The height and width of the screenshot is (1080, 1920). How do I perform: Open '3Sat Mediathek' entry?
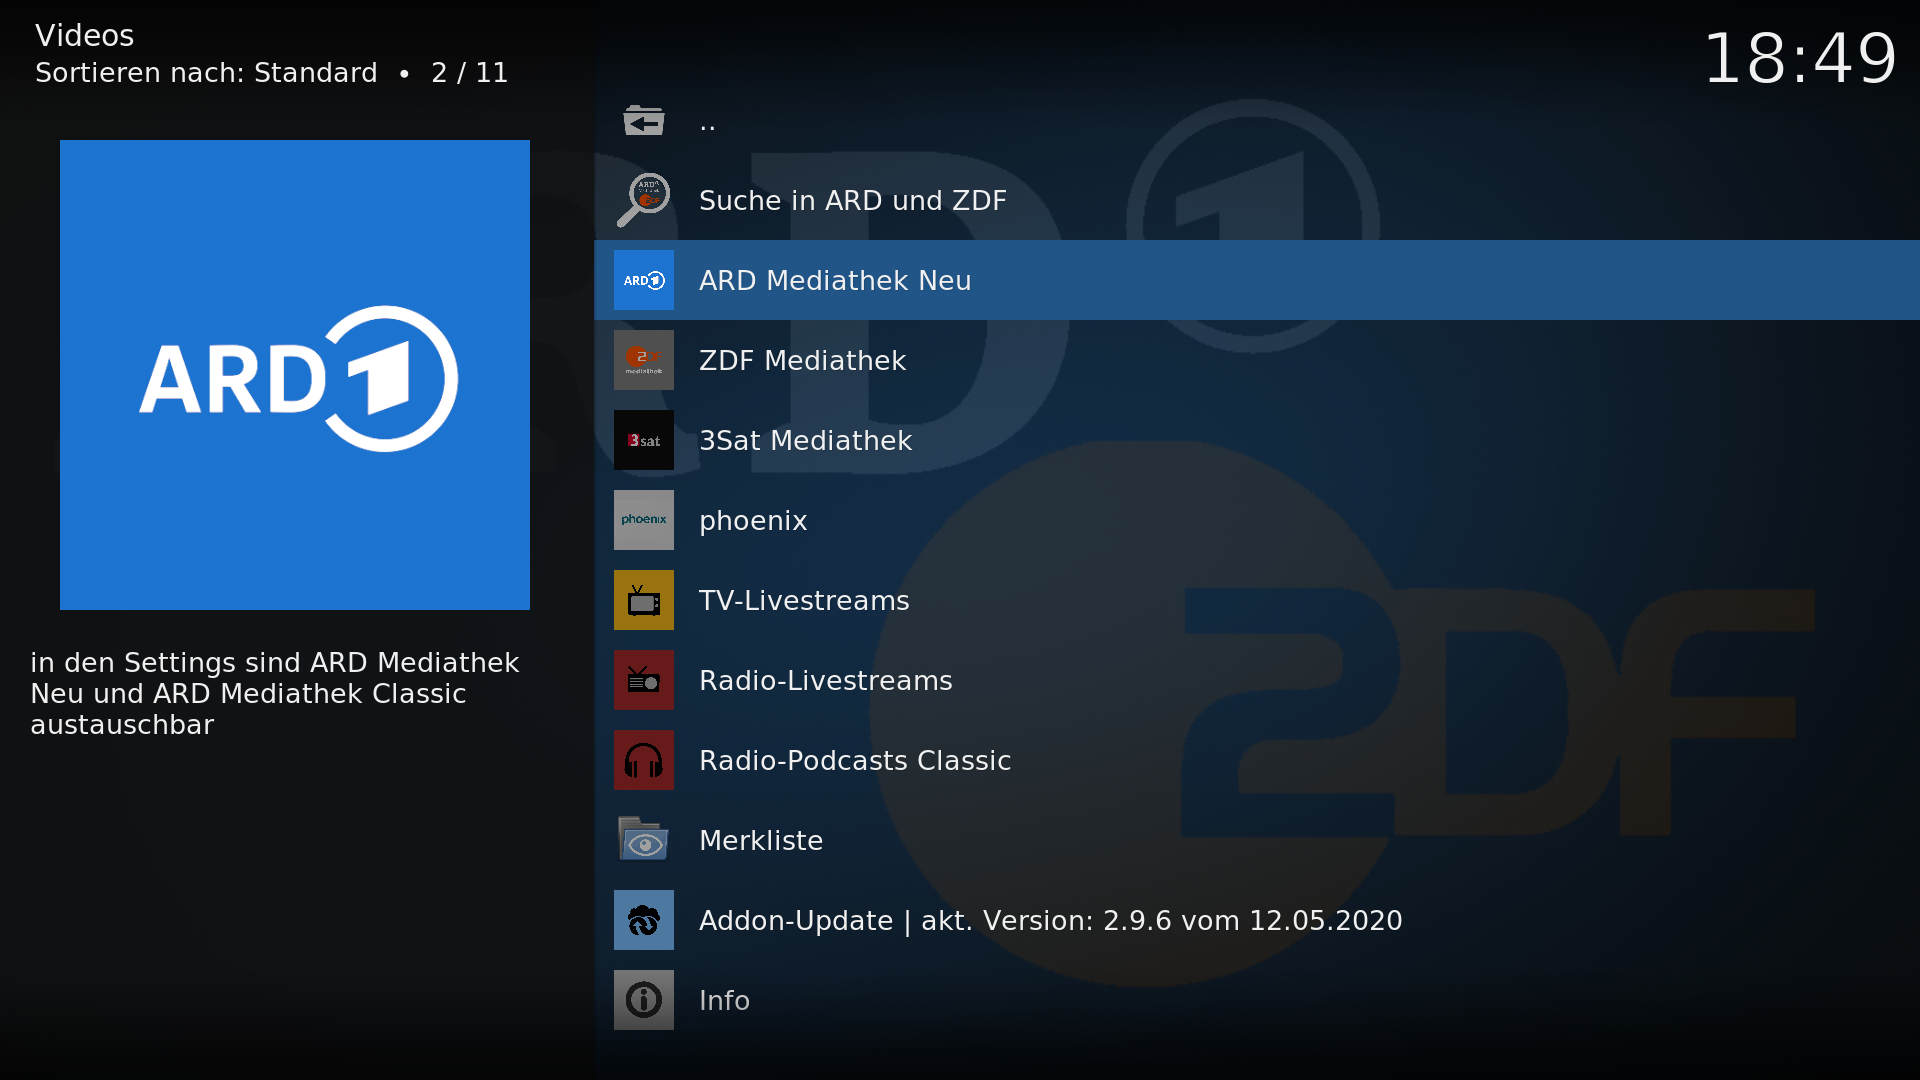tap(1257, 440)
